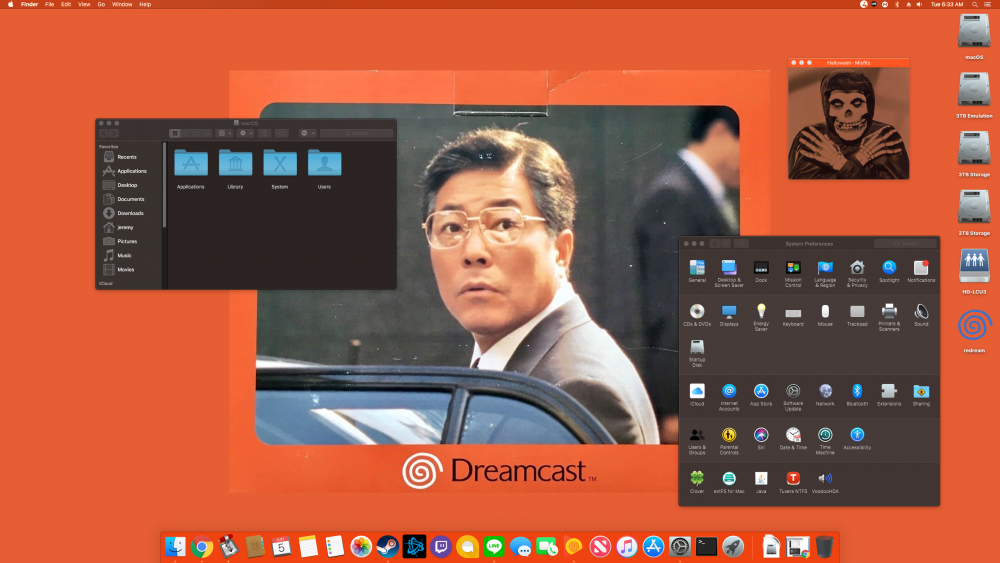Screen dimensions: 1000x563
Task: Open the File menu
Action: [50, 4]
